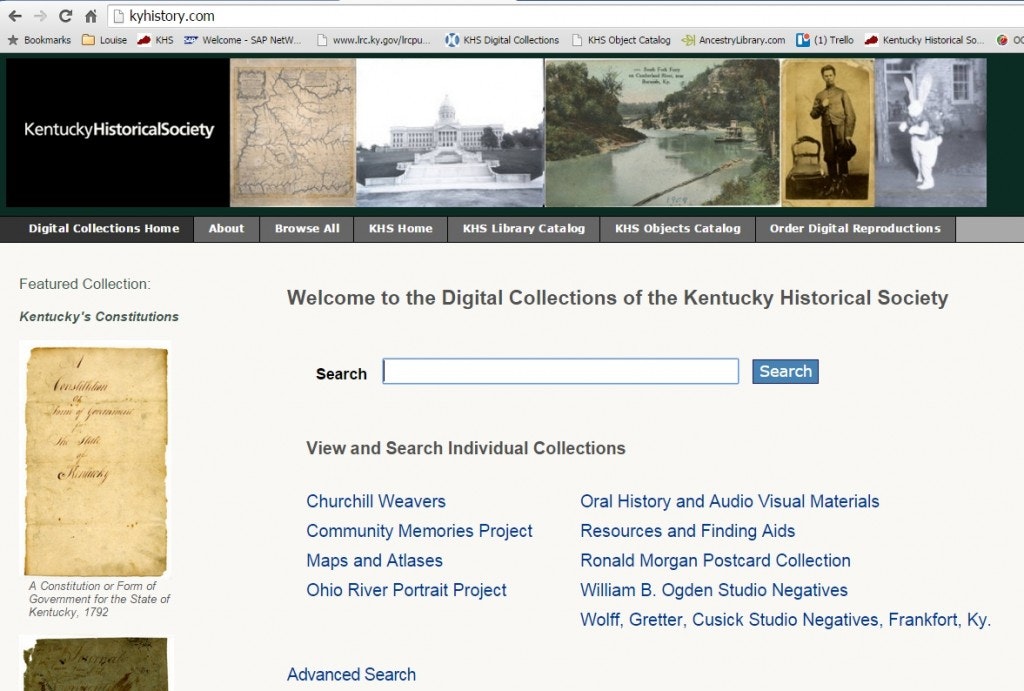Screen dimensions: 1024x691
Task: Go to Order Digital Reproductions tab
Action: (854, 229)
